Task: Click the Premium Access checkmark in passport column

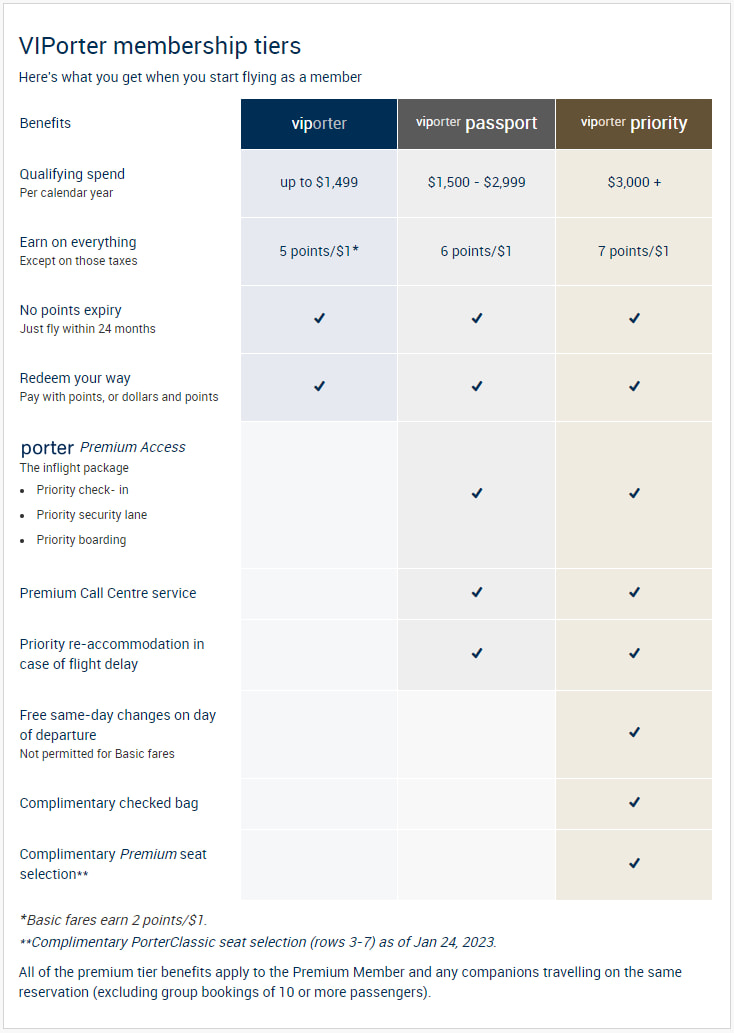Action: click(477, 493)
